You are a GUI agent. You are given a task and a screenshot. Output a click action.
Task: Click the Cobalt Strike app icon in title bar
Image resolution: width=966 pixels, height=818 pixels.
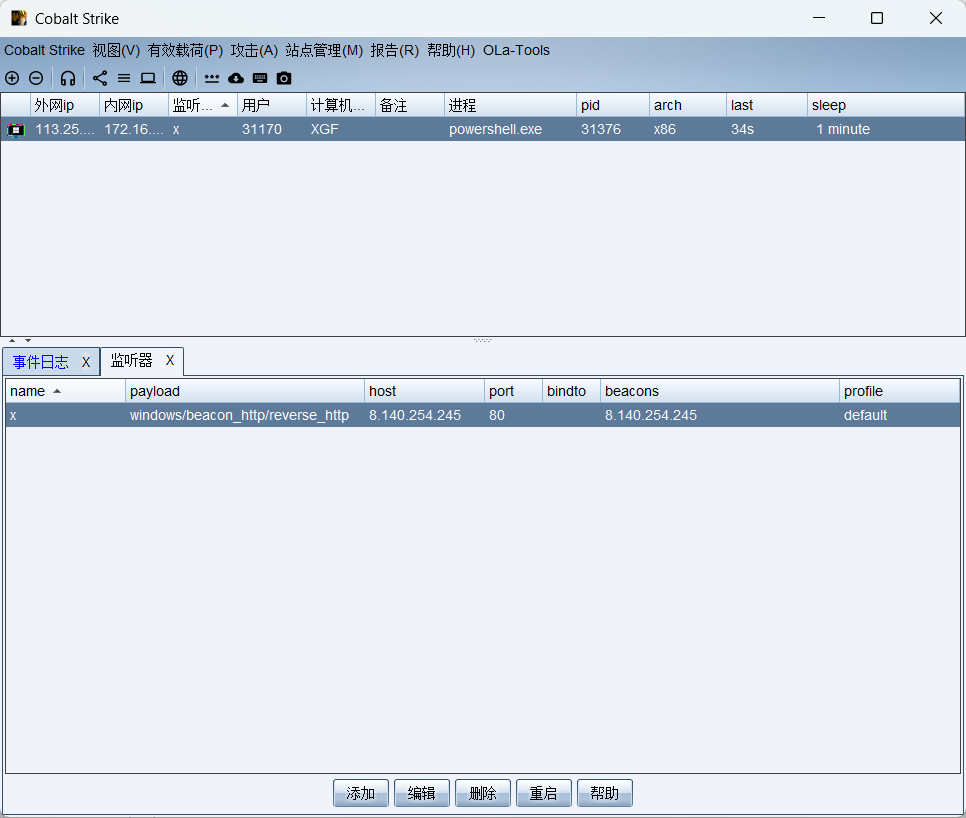coord(19,18)
